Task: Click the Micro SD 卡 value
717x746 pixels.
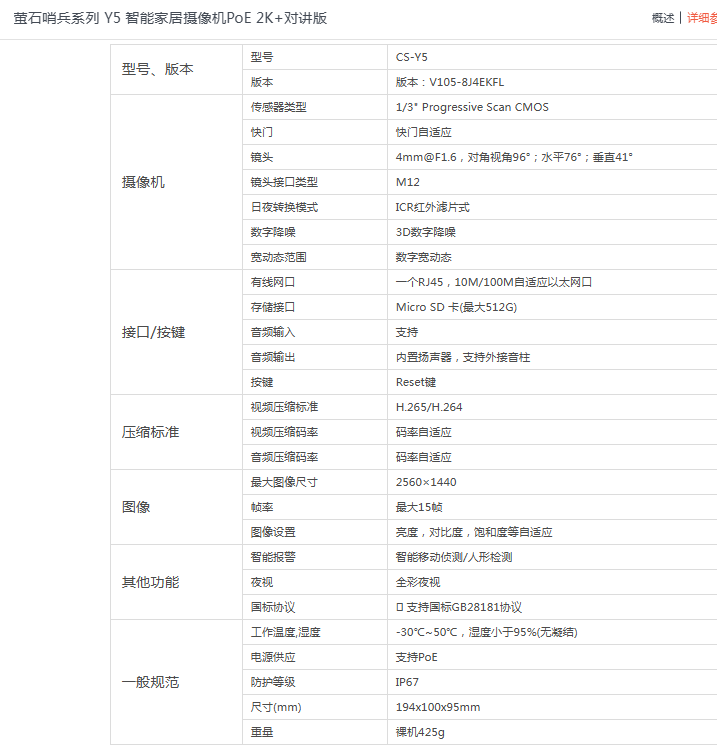Action: click(456, 307)
